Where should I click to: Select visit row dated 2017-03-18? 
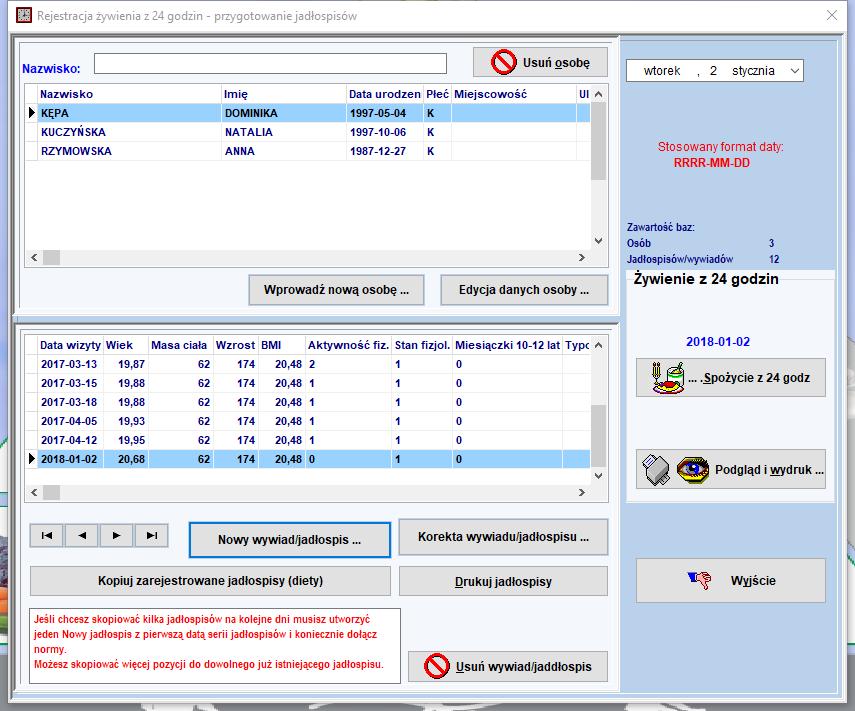(308, 402)
